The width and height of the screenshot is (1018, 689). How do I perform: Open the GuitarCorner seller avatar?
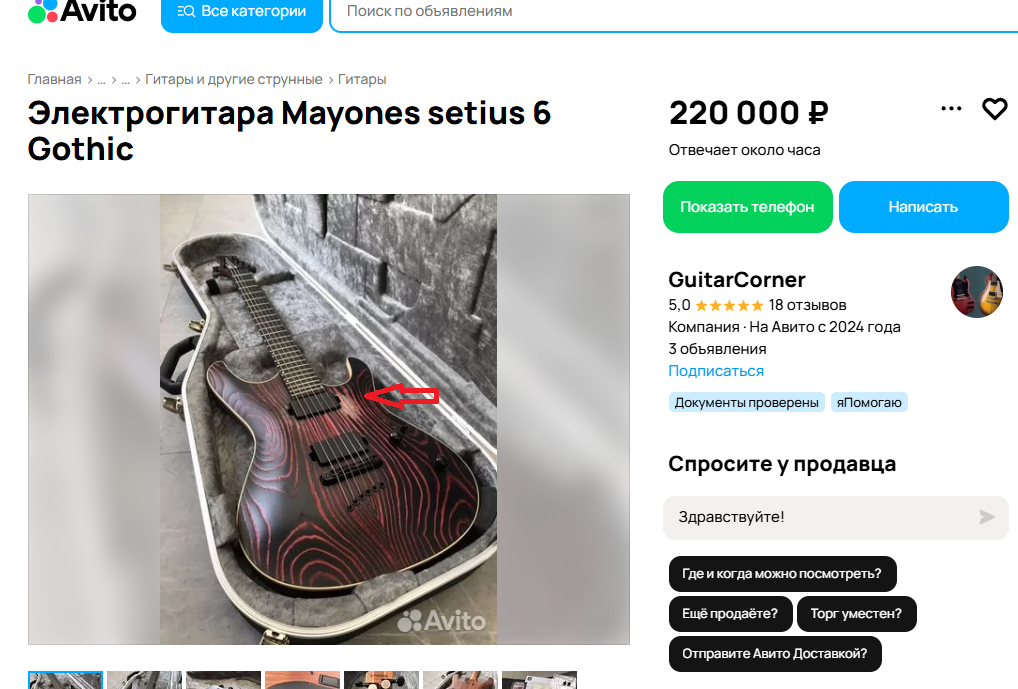(x=976, y=292)
